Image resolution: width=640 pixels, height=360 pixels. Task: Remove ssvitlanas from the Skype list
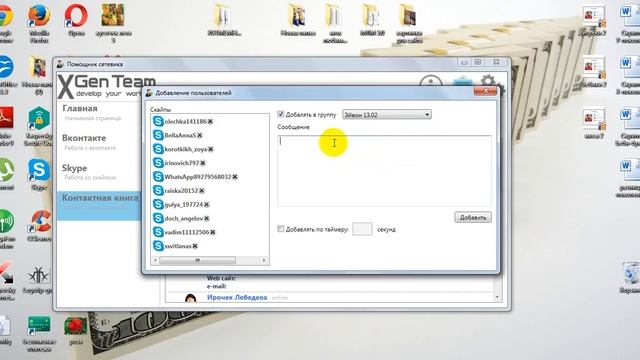tap(195, 246)
